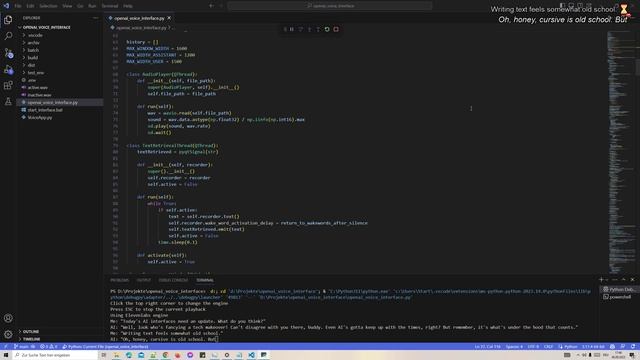
Task: Pause the debug session
Action: tap(291, 29)
